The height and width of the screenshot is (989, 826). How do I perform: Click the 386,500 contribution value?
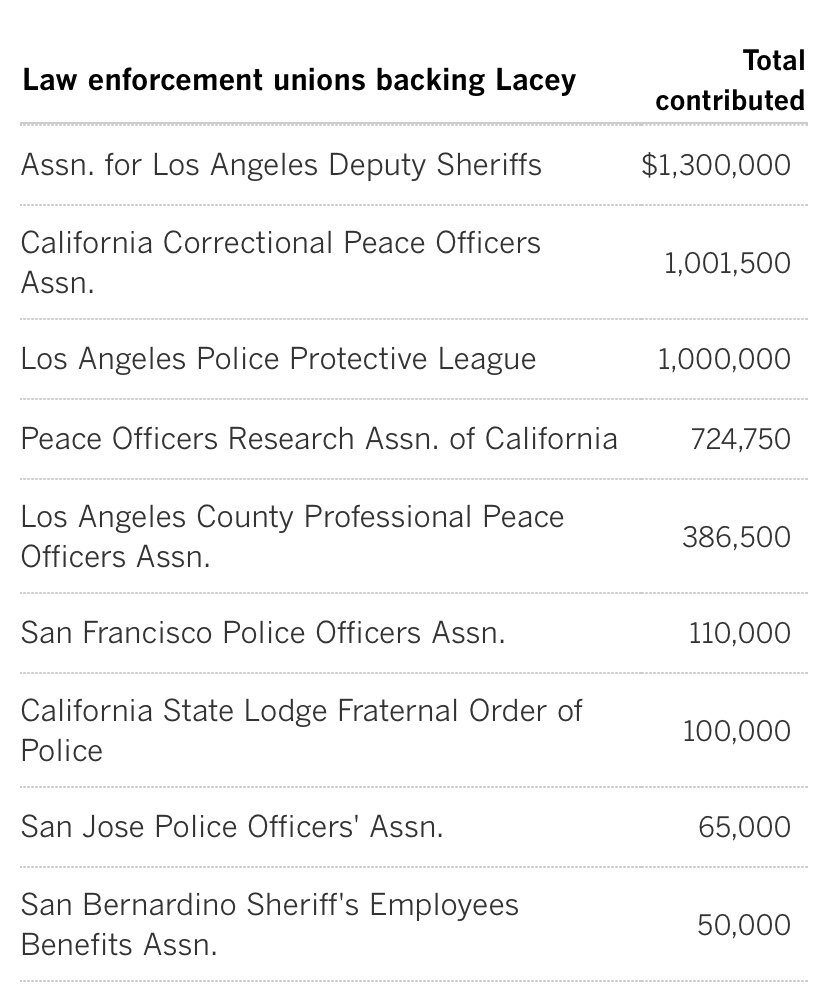point(736,537)
